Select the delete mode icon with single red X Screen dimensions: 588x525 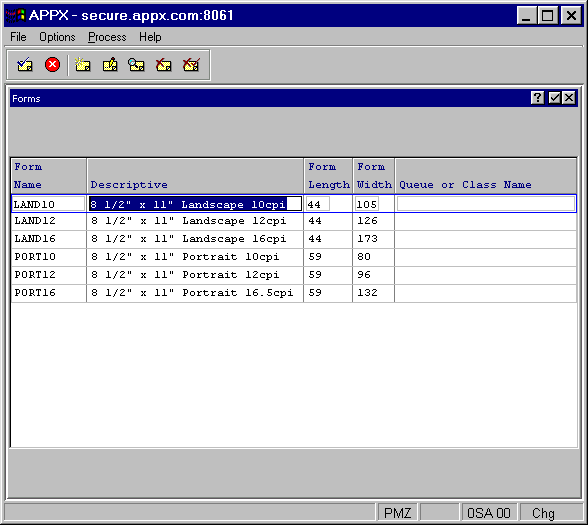[164, 65]
